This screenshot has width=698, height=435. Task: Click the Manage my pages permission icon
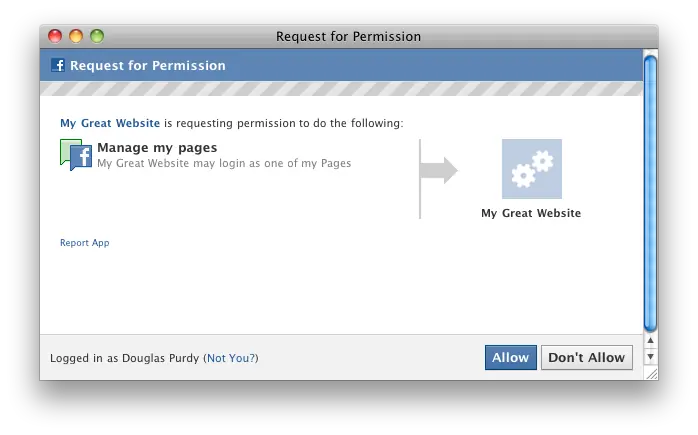pyautogui.click(x=77, y=155)
